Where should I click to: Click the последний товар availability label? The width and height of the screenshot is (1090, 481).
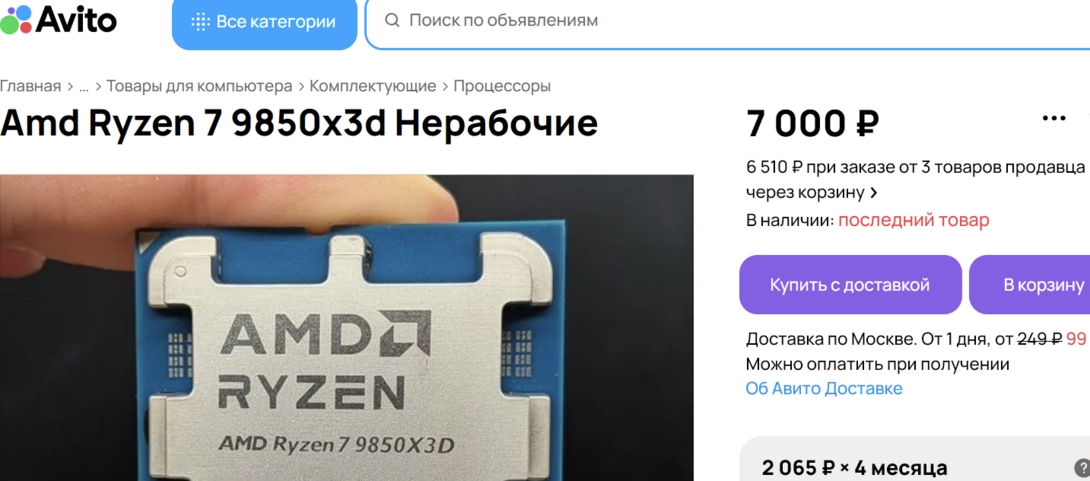tap(913, 220)
